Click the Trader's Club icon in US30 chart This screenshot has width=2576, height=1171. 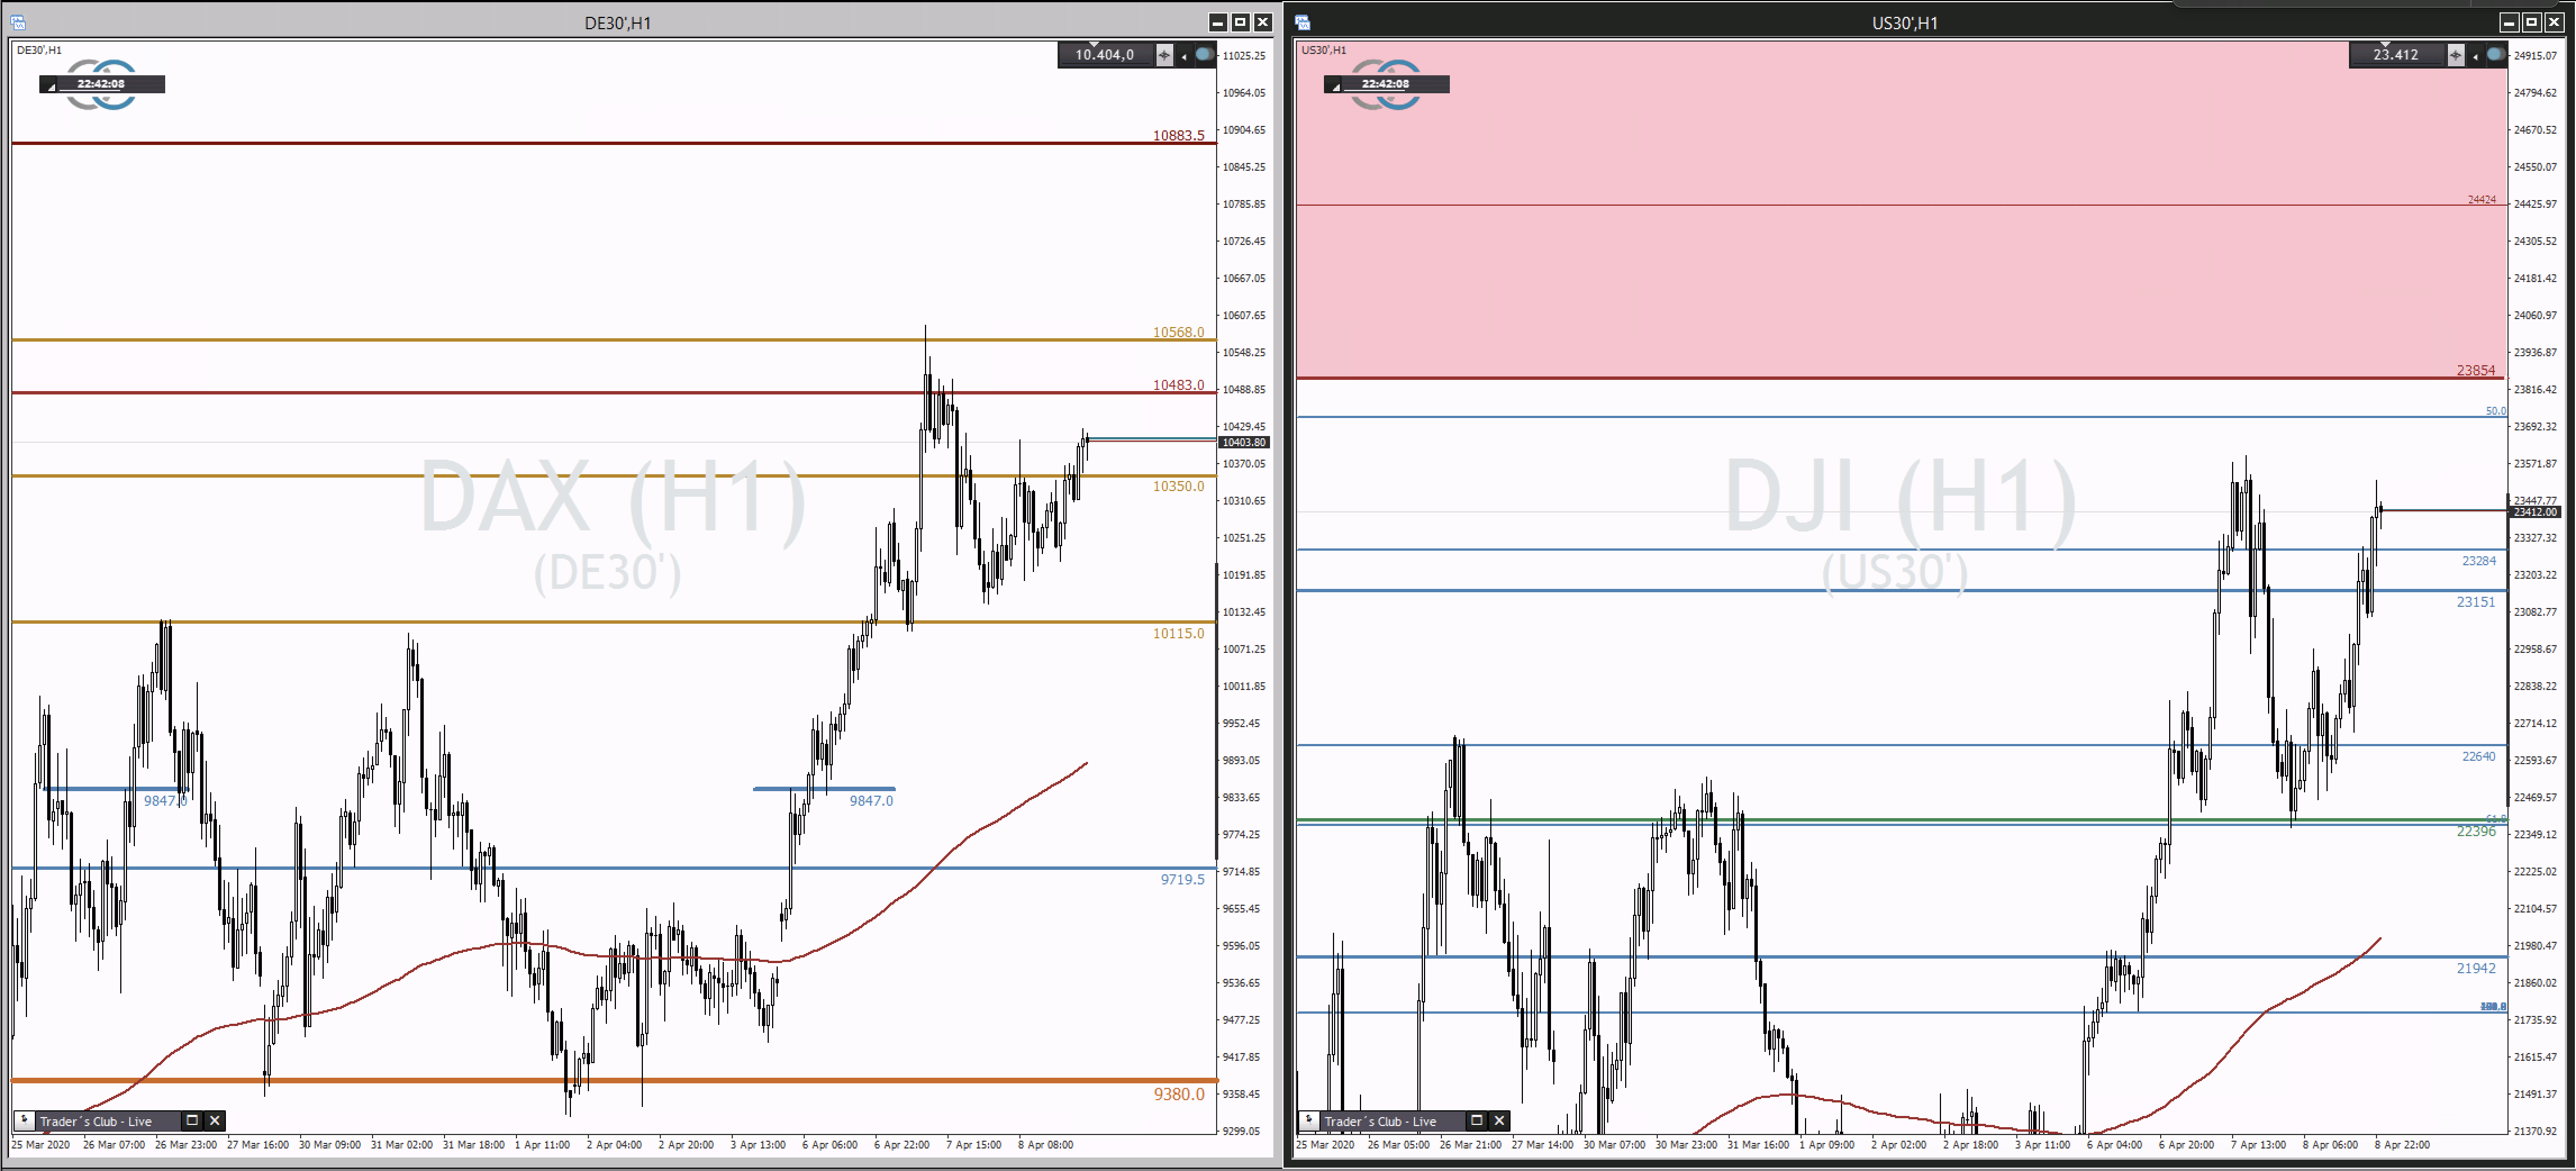tap(1309, 1120)
